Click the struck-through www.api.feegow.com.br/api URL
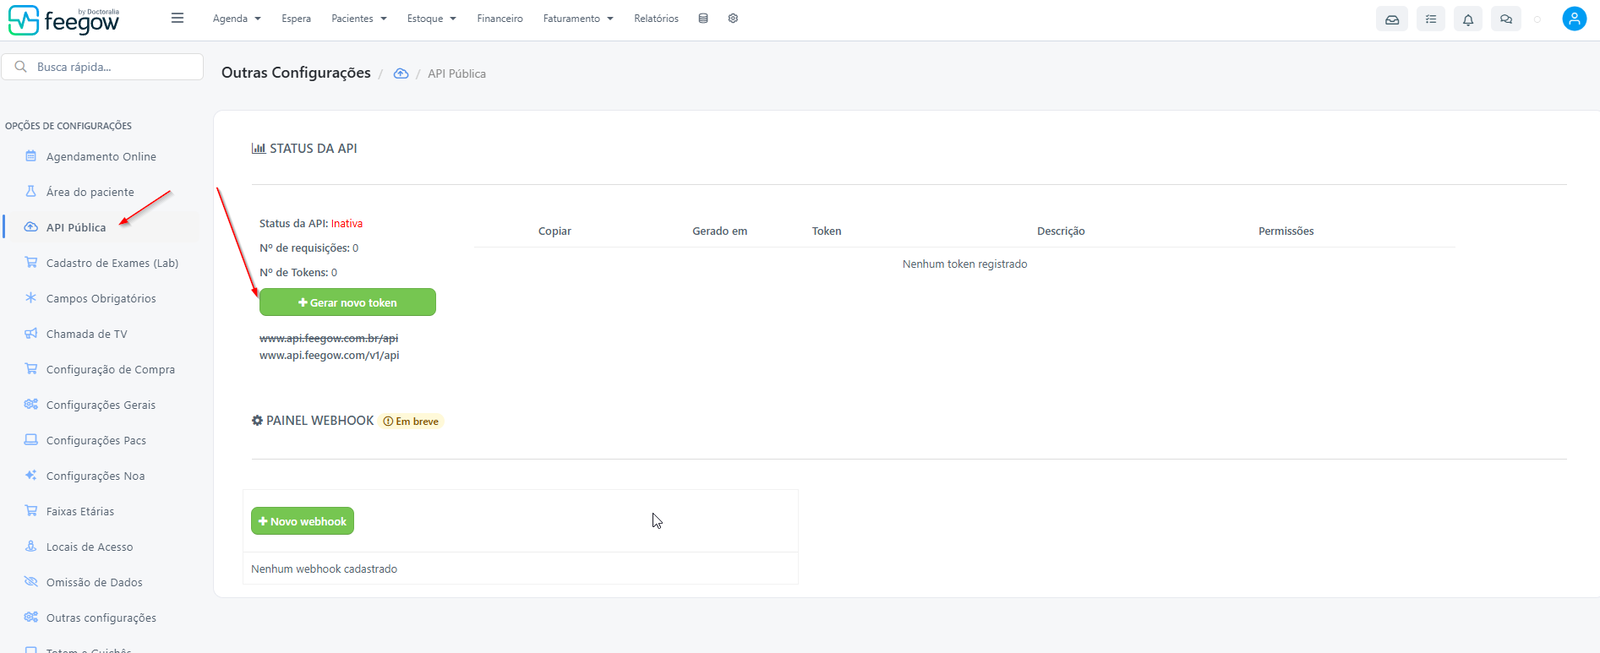 tap(329, 338)
